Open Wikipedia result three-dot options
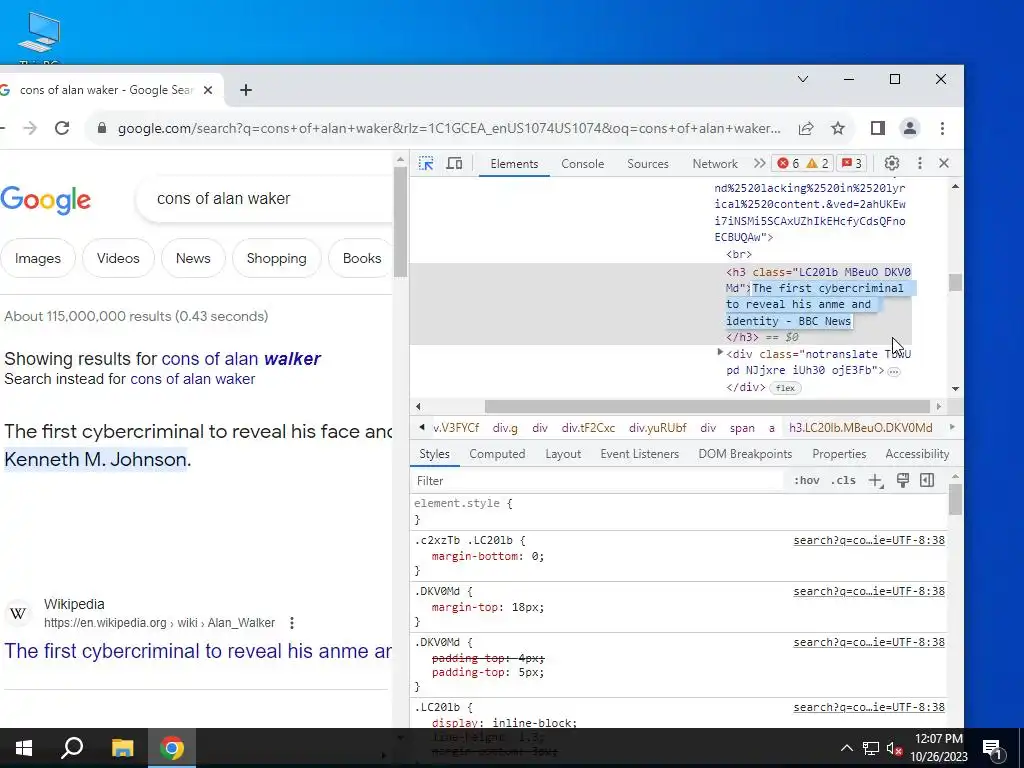 (292, 622)
